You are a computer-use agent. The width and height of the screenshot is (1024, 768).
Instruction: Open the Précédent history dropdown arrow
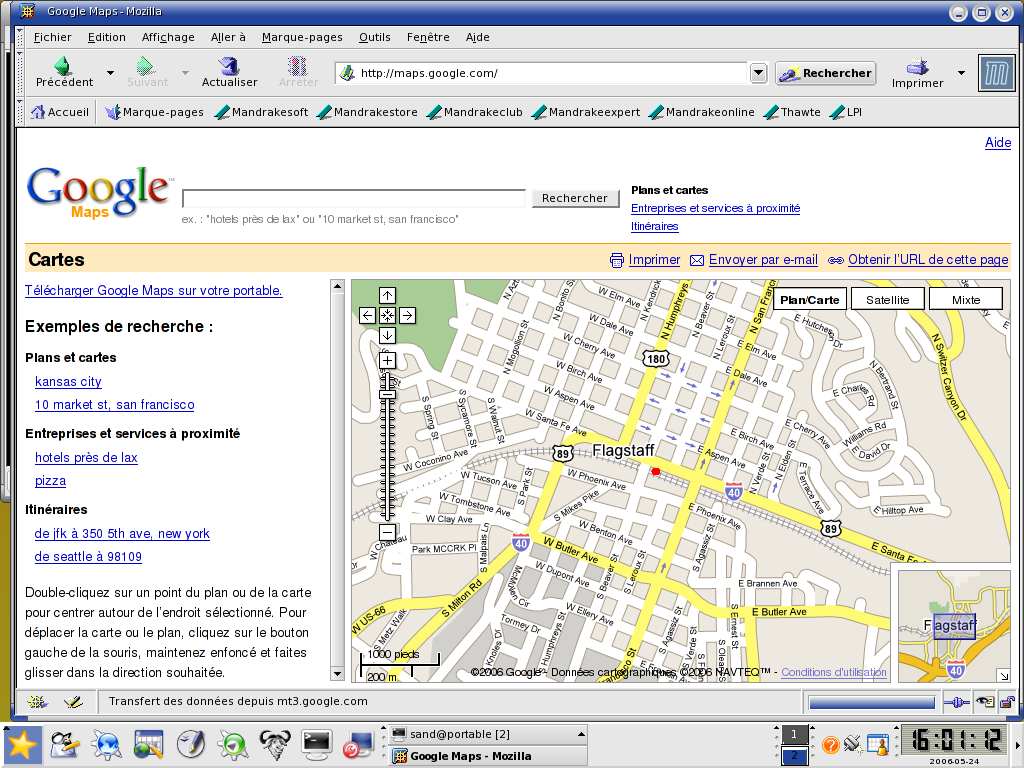pyautogui.click(x=105, y=73)
